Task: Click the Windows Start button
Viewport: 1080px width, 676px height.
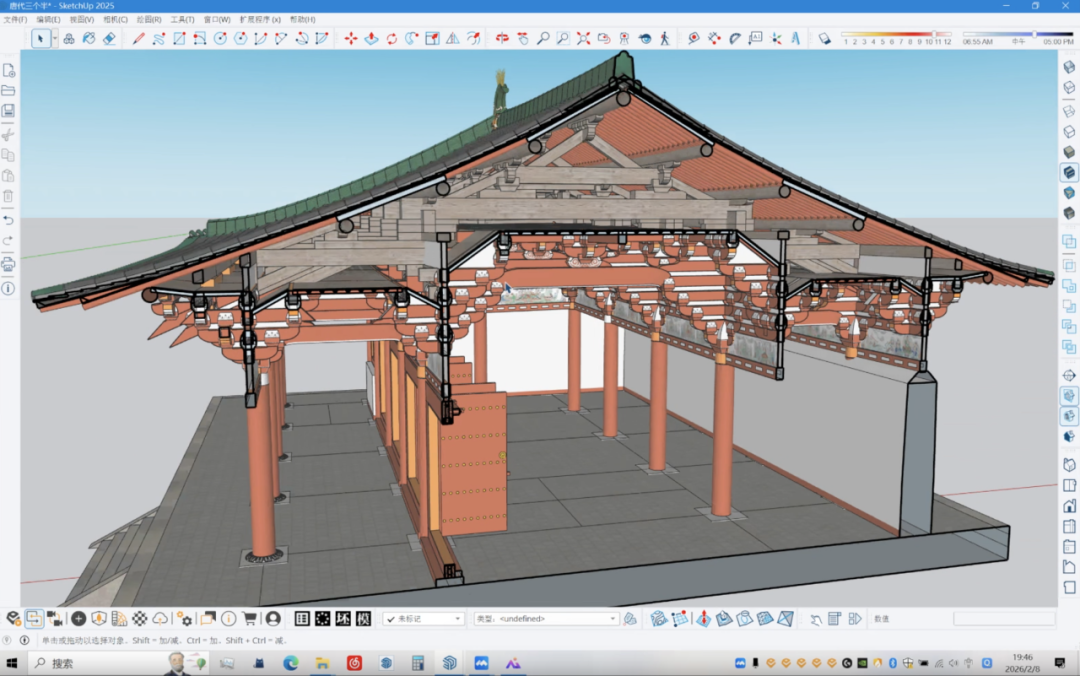Action: click(x=12, y=663)
